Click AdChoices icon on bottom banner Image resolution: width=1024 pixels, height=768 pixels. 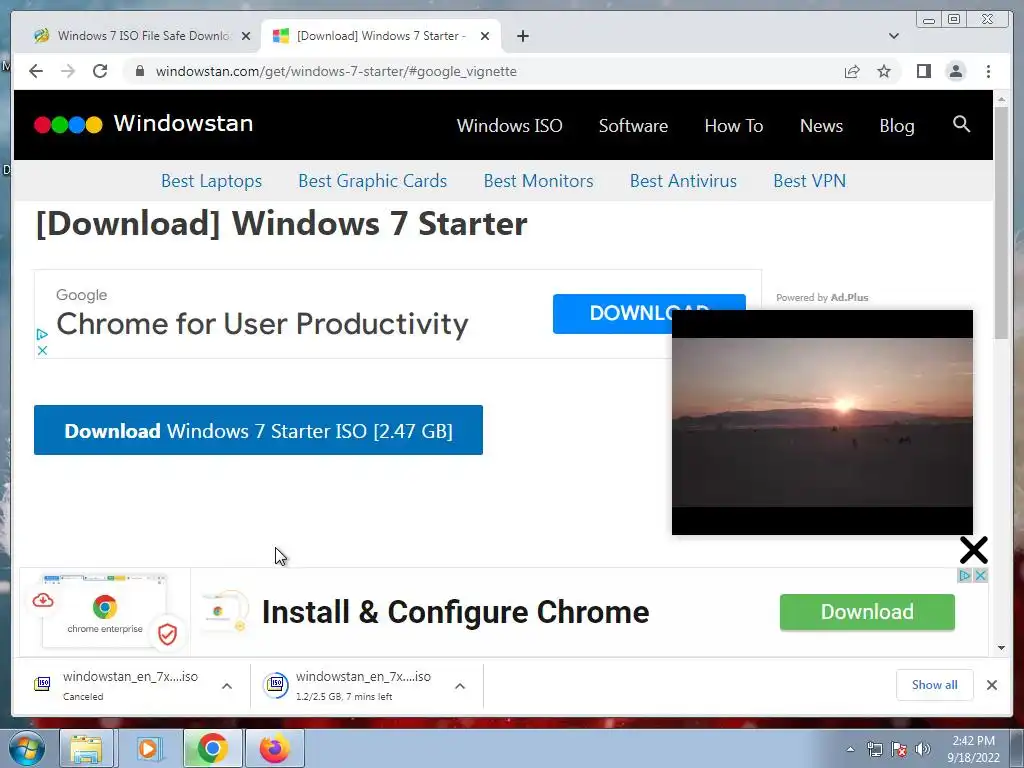965,575
